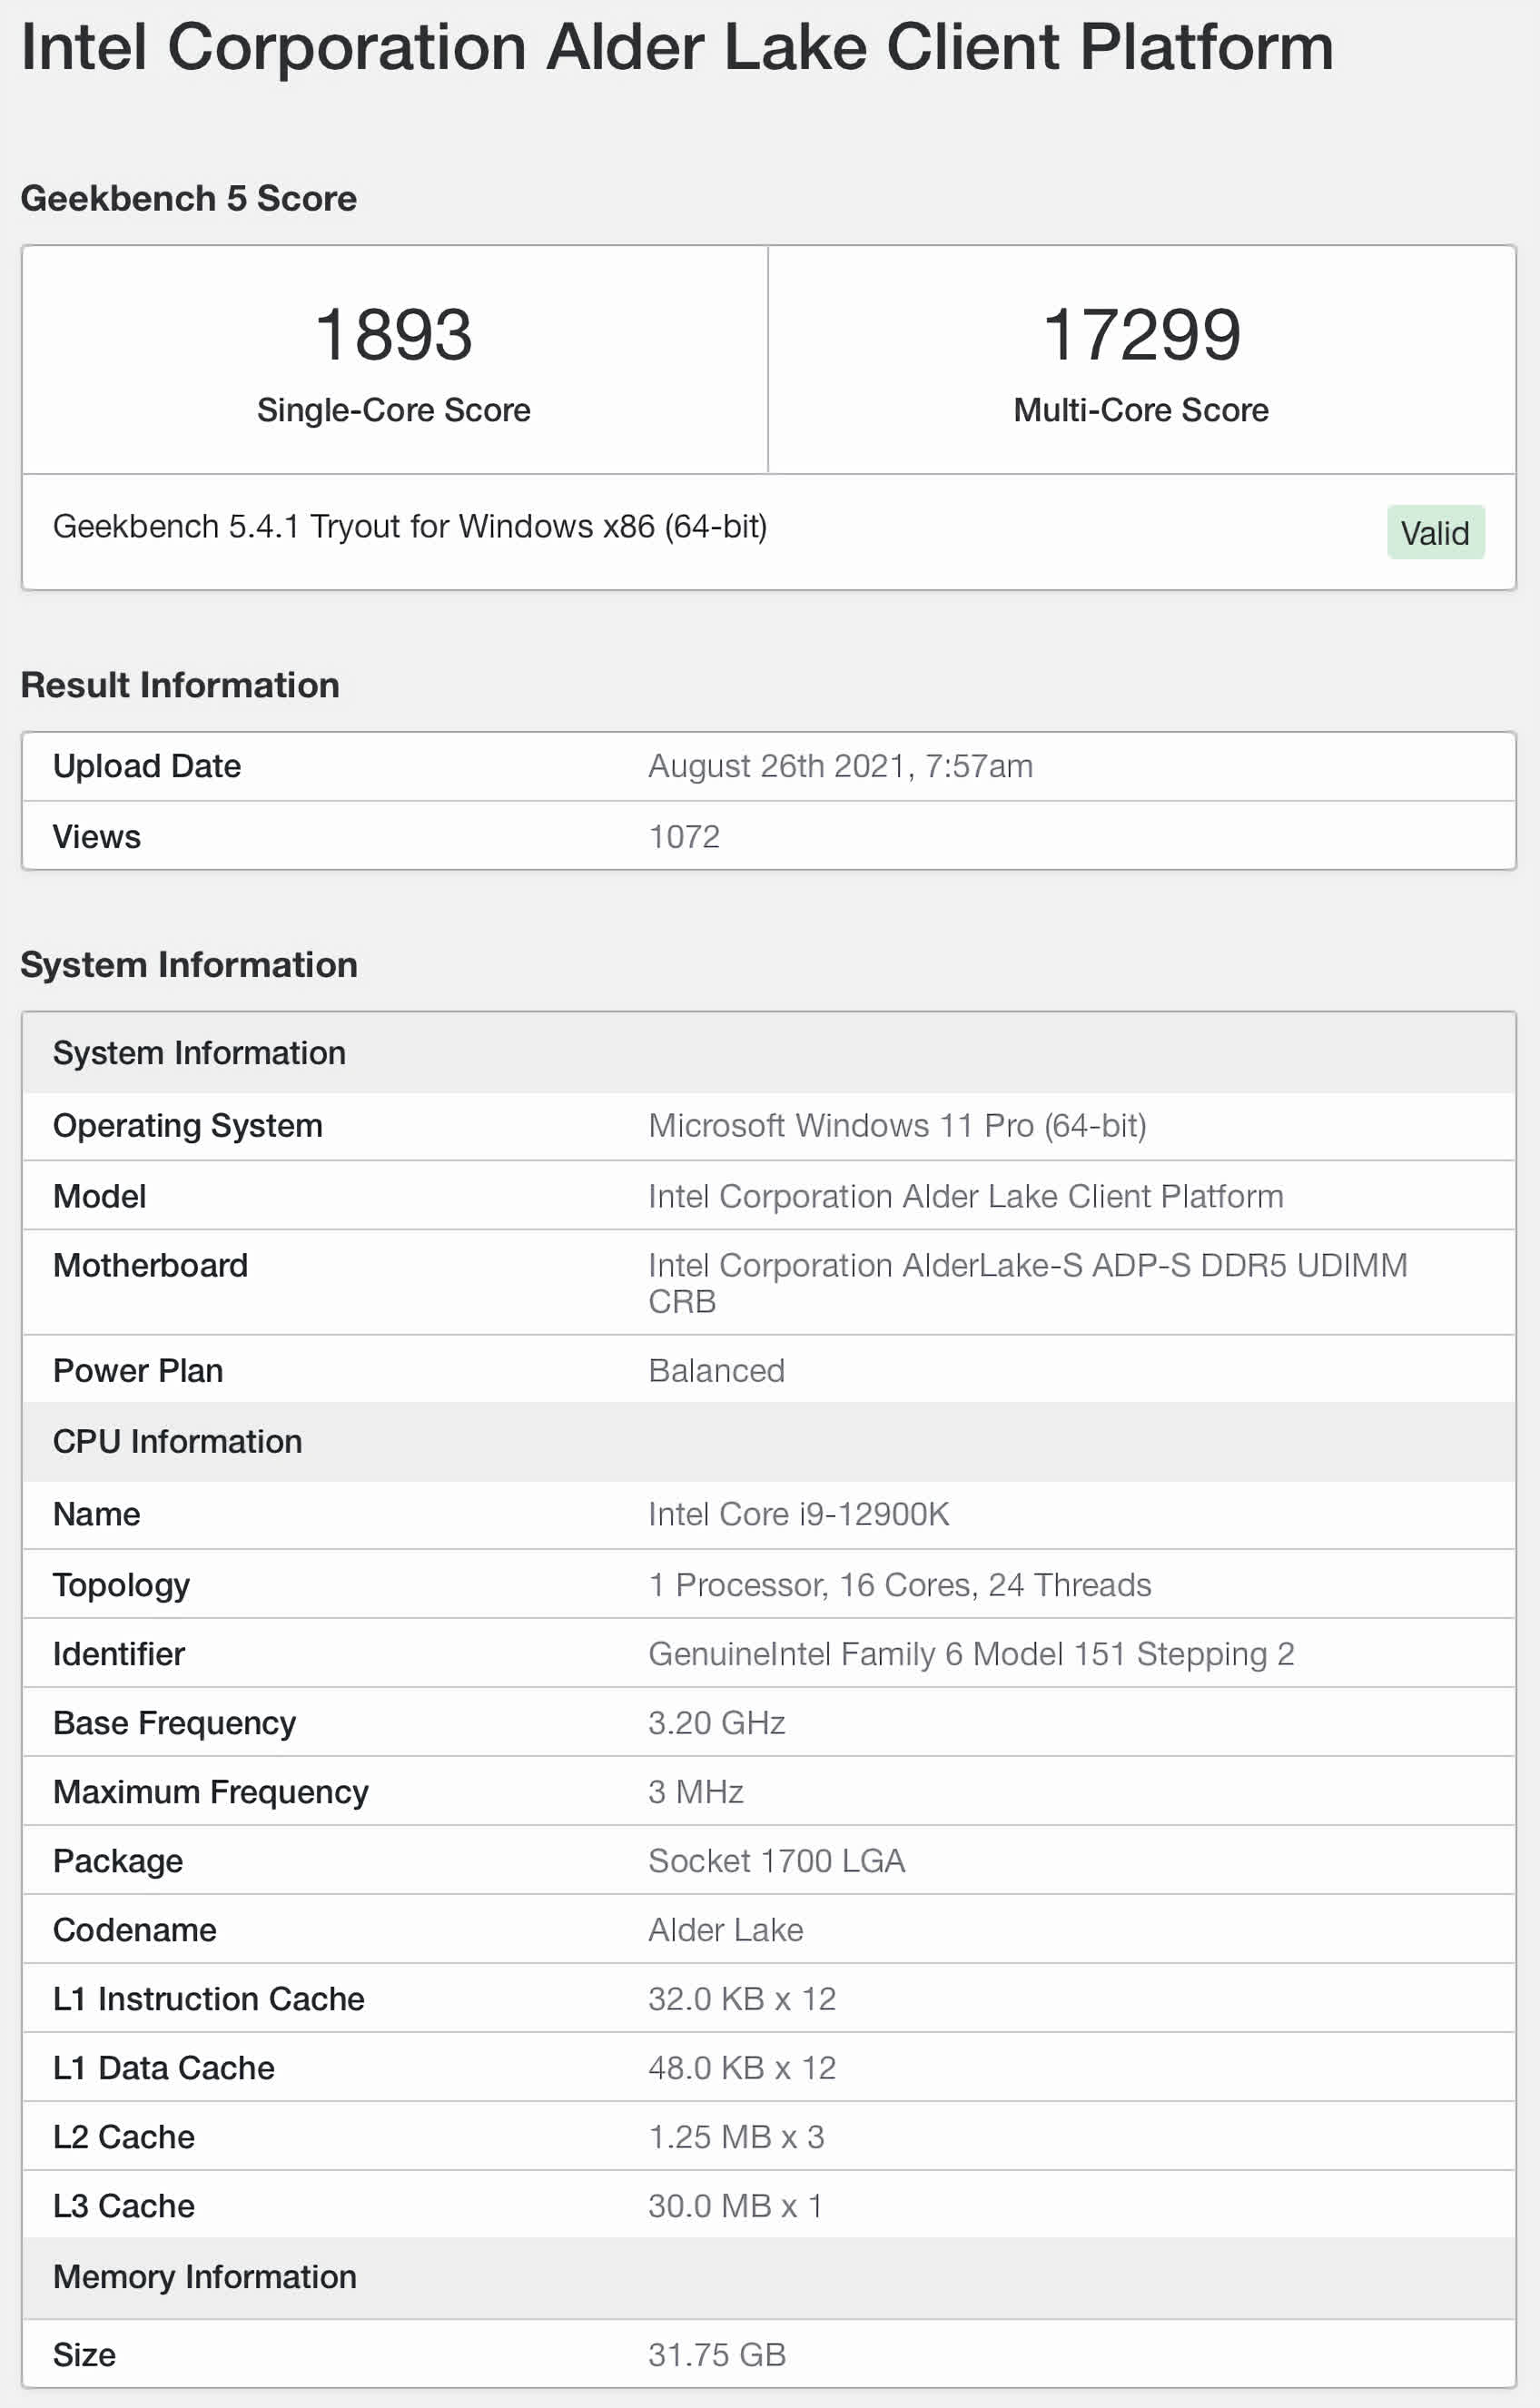1540x2408 pixels.
Task: Select the single-core score 1893
Action: (x=393, y=334)
